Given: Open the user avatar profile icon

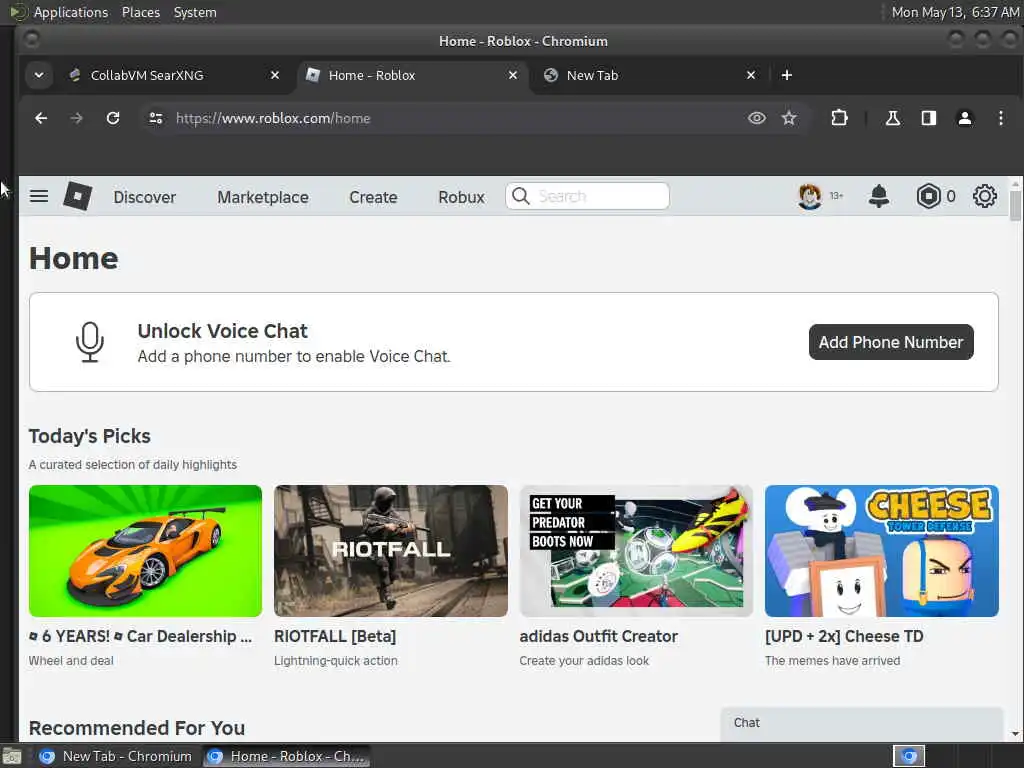Looking at the screenshot, I should pos(810,196).
